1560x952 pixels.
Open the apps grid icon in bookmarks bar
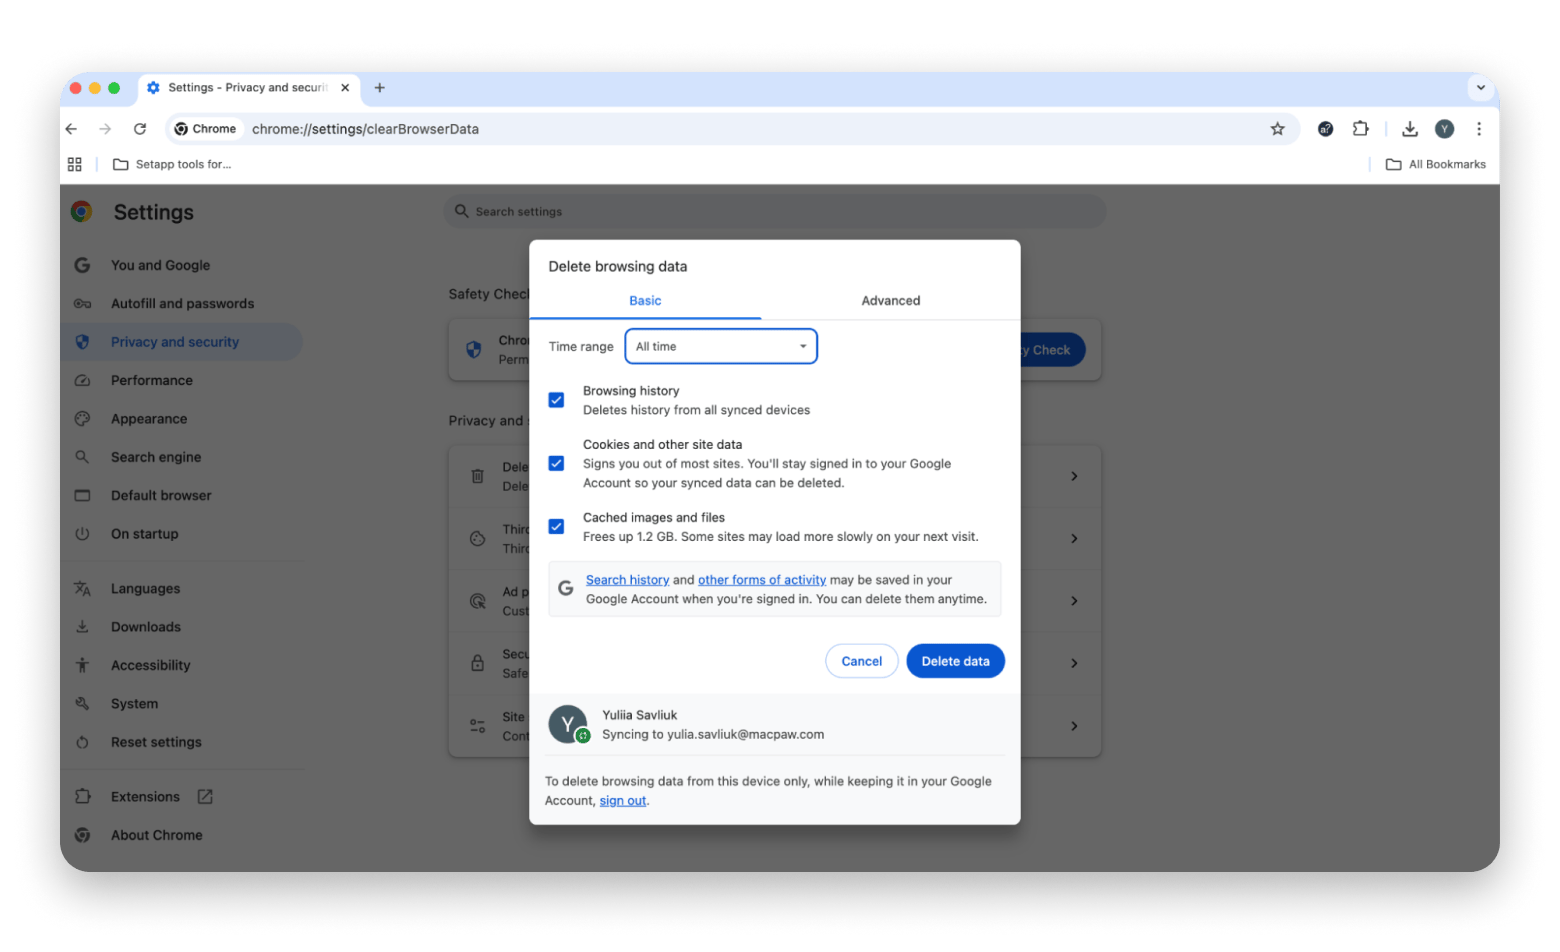[75, 164]
